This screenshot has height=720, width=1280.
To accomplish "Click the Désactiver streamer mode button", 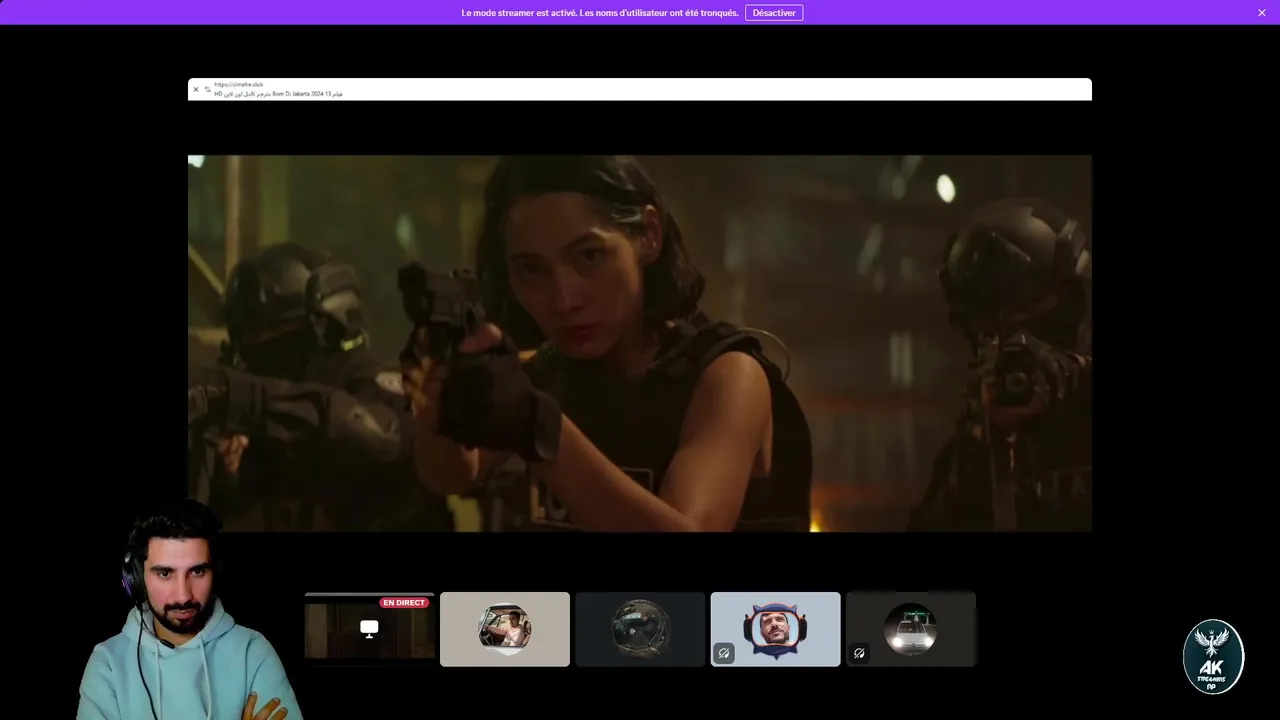I will point(774,13).
